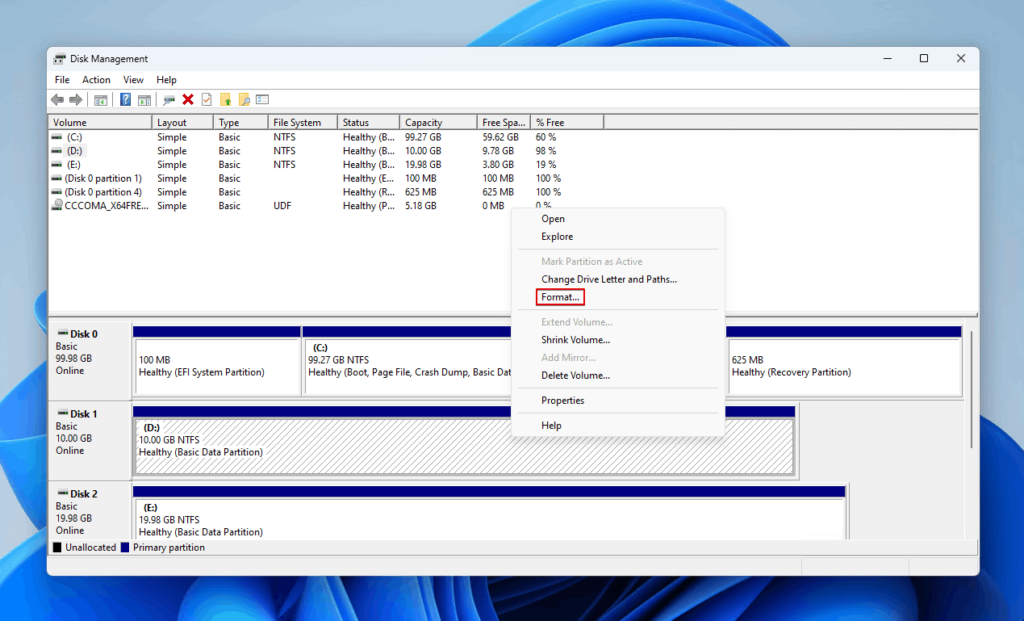Click the Forward navigation arrow toolbar icon
This screenshot has height=621, width=1024.
(x=74, y=99)
